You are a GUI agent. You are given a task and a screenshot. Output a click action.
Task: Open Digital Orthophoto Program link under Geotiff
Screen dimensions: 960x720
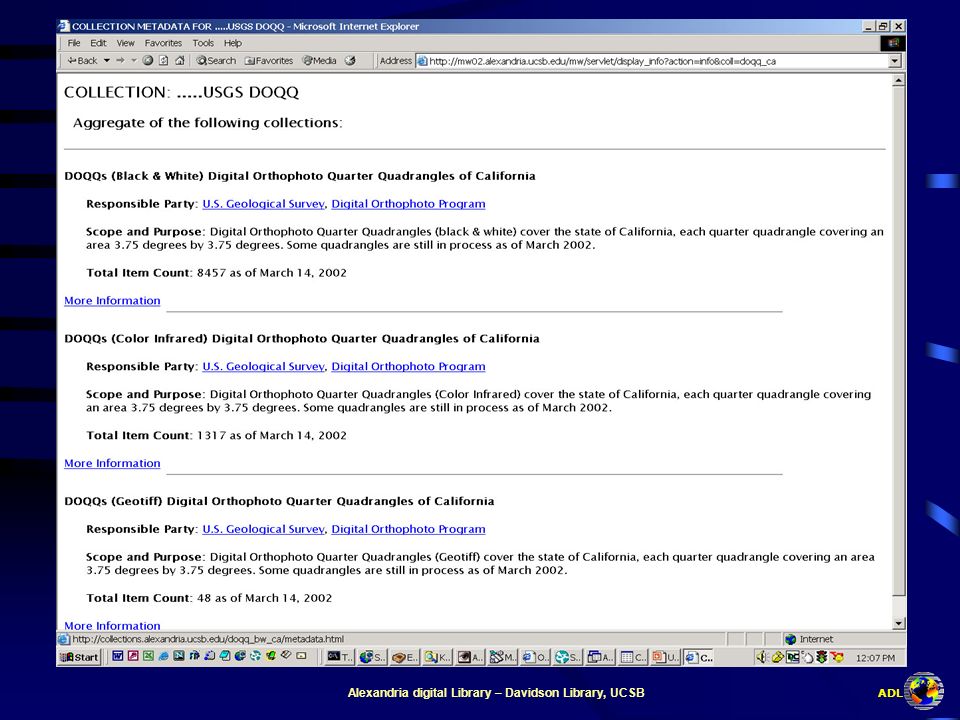pos(408,529)
